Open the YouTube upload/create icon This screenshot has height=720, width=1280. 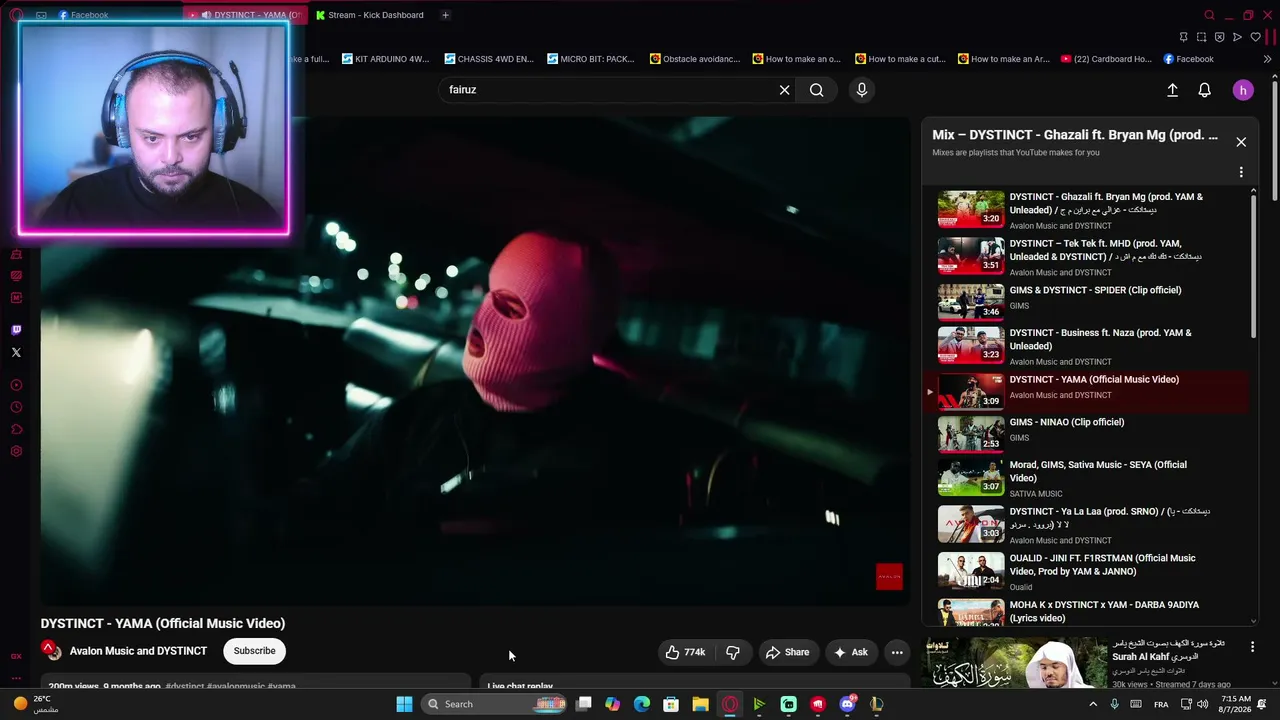1173,90
